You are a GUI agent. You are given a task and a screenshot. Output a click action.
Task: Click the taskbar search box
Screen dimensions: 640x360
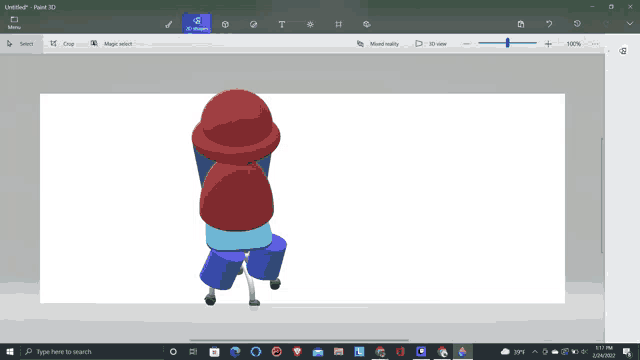[92, 351]
